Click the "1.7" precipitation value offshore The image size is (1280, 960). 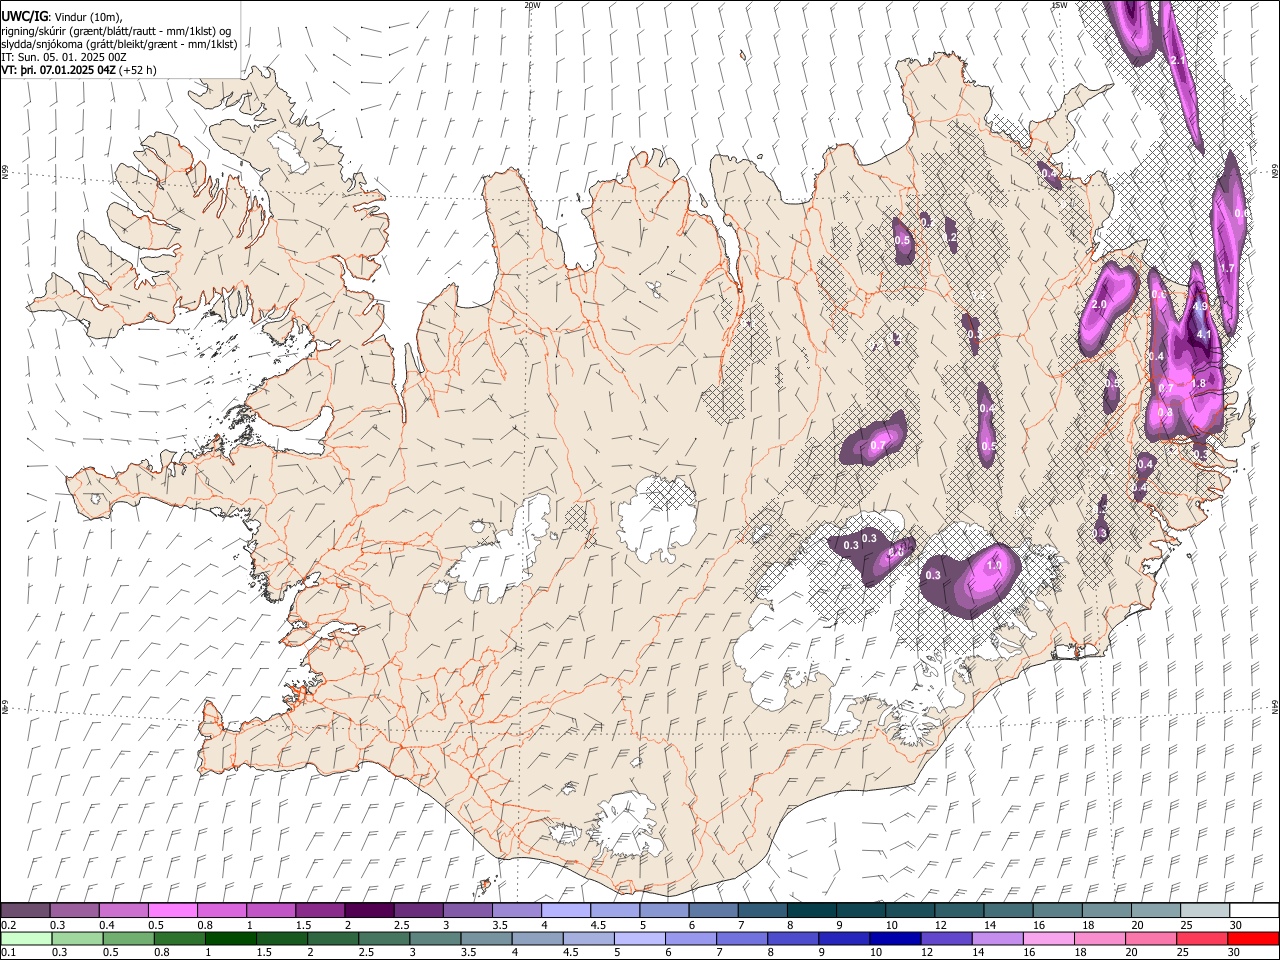point(1228,269)
